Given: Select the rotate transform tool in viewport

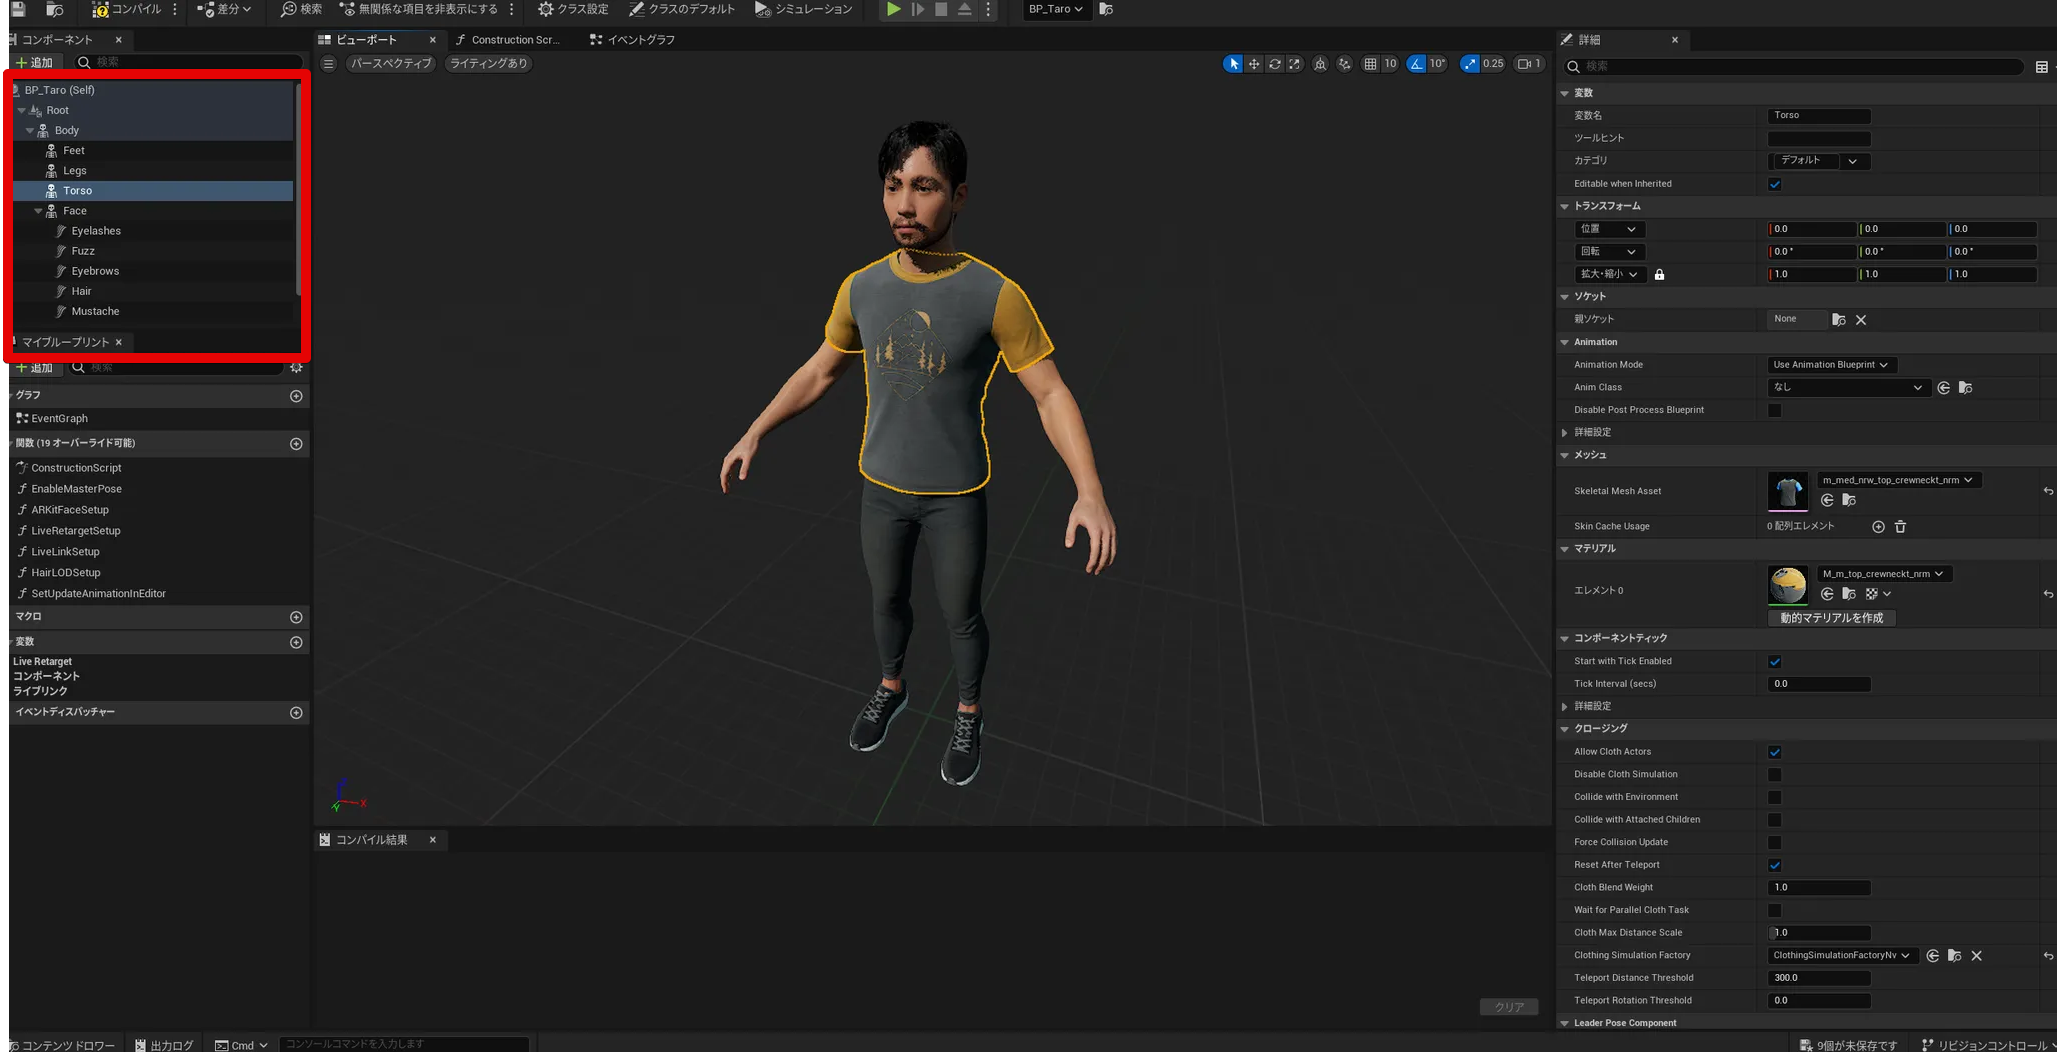Looking at the screenshot, I should 1274,64.
